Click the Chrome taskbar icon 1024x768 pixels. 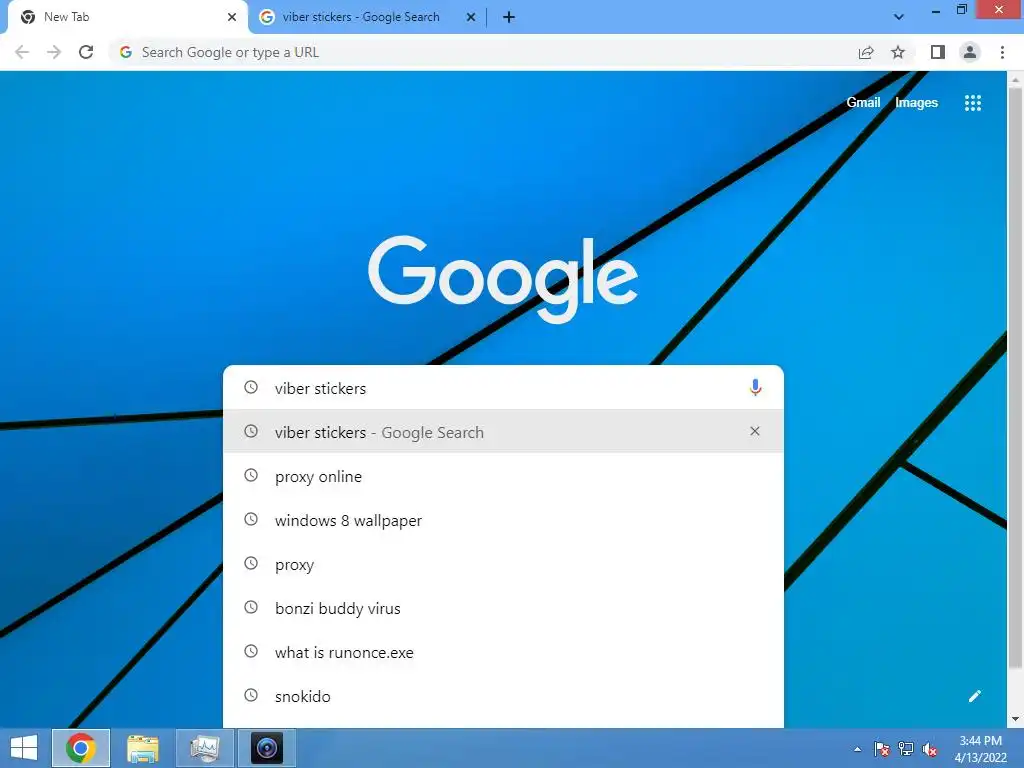(81, 748)
